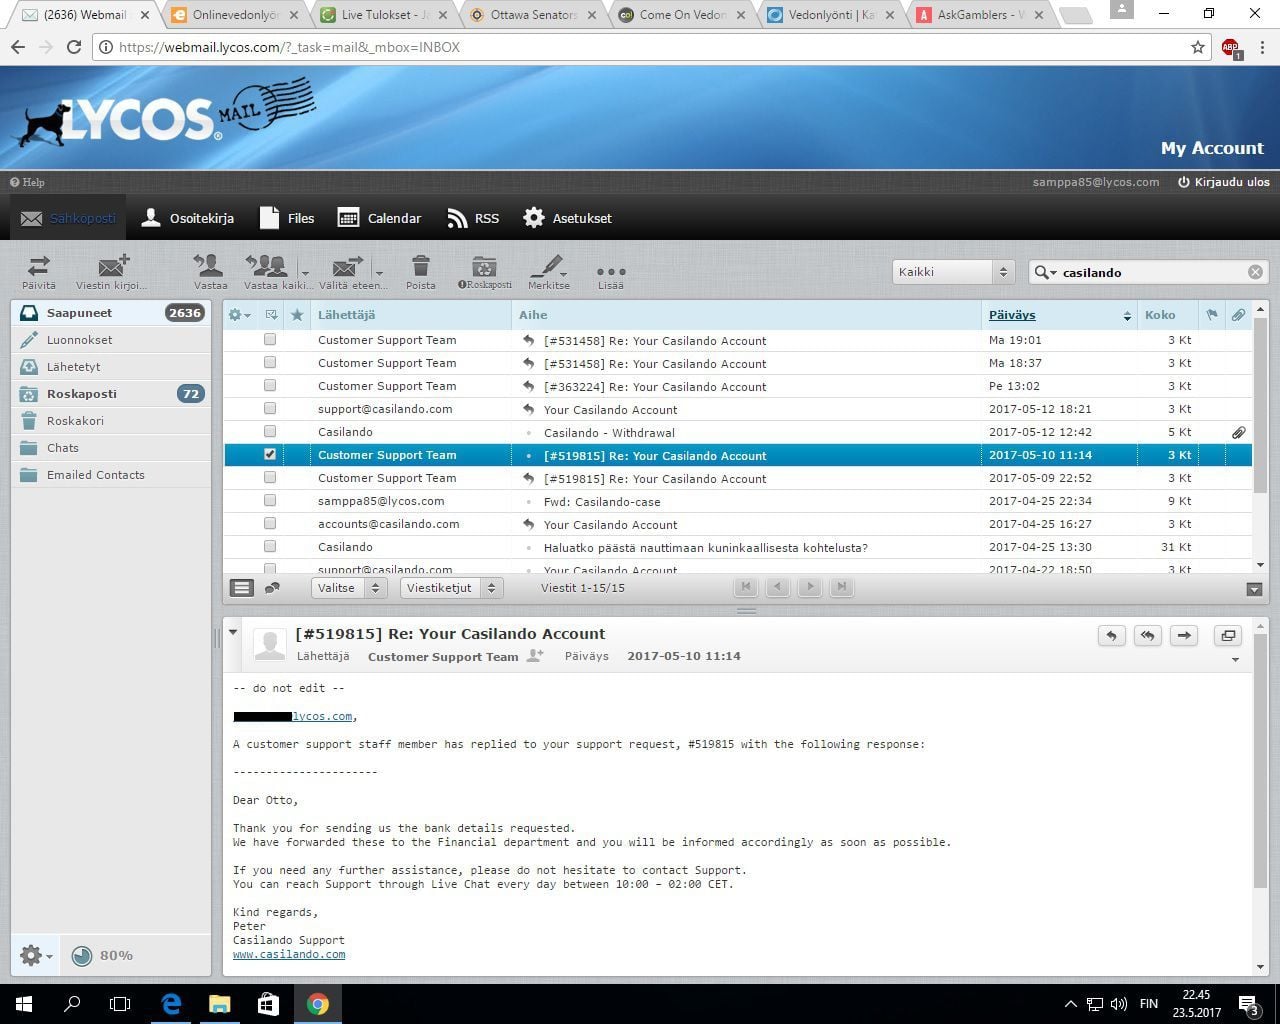The width and height of the screenshot is (1280, 1024).
Task: Check the box for the Ma 18:37 message
Action: pyautogui.click(x=270, y=363)
